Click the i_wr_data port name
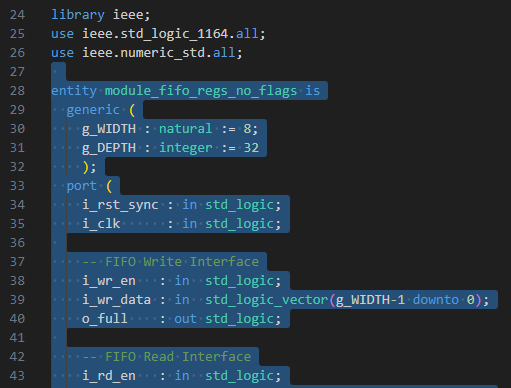This screenshot has width=511, height=388. point(116,300)
